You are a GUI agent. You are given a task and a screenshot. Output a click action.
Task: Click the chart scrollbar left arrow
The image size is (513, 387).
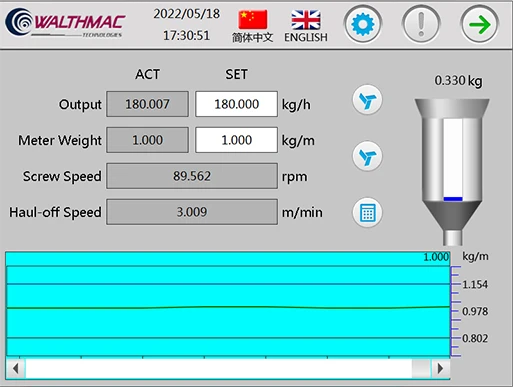pos(16,368)
